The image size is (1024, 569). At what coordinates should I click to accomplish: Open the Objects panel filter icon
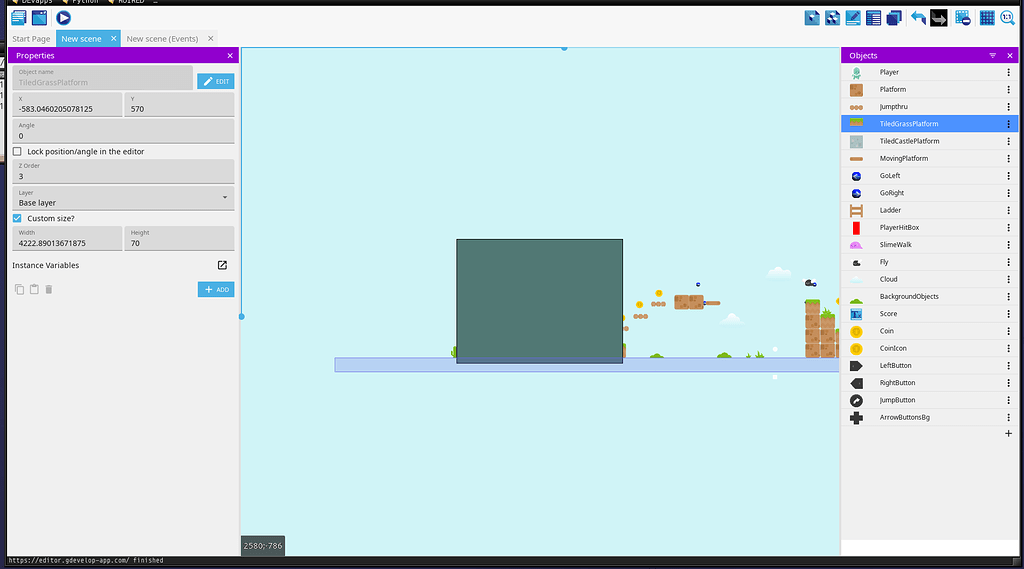coord(993,56)
